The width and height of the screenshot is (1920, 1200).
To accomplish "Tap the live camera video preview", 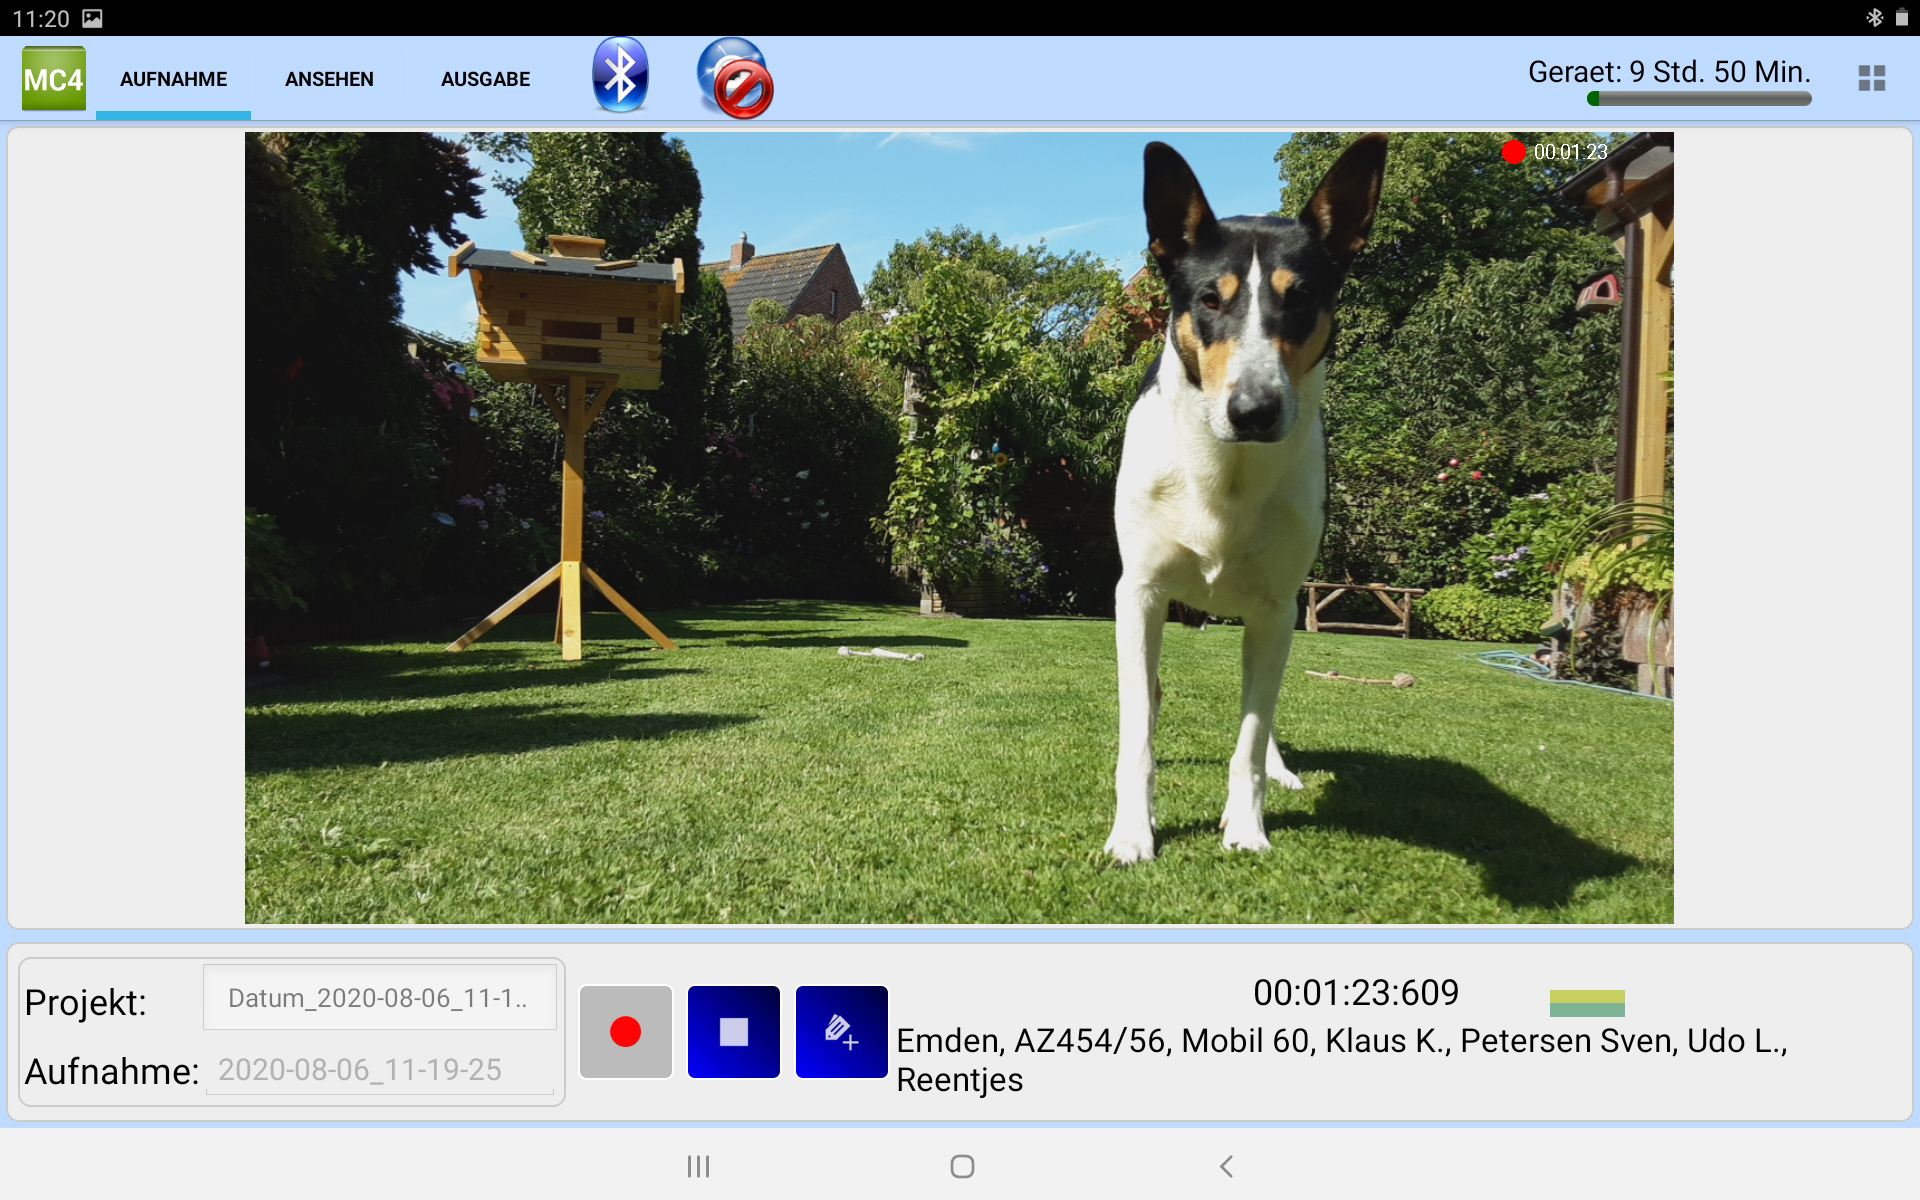I will pos(959,528).
